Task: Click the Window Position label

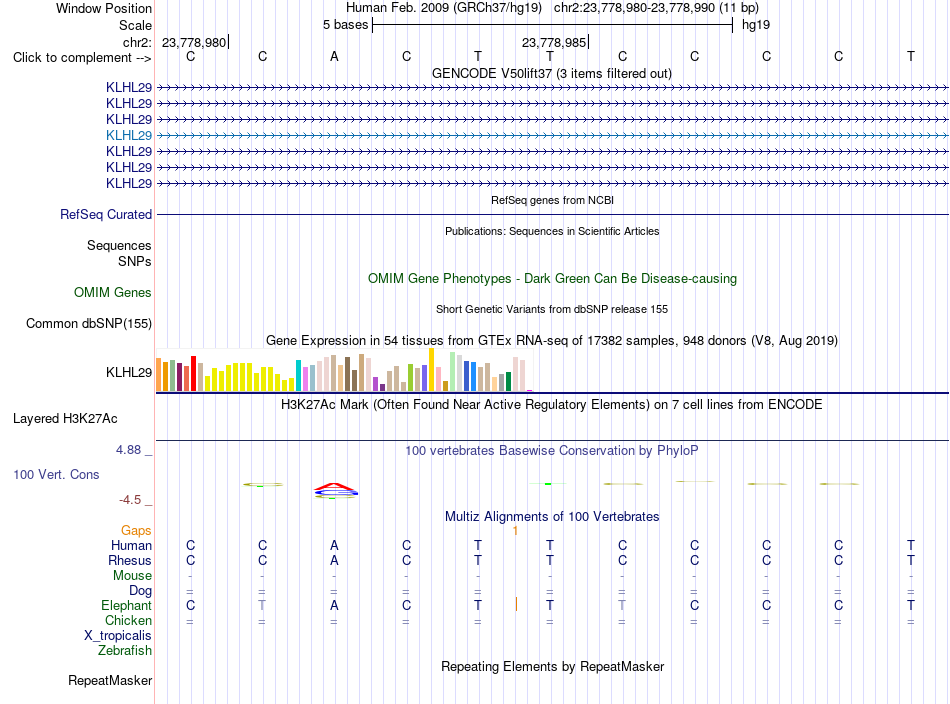Action: pyautogui.click(x=104, y=8)
